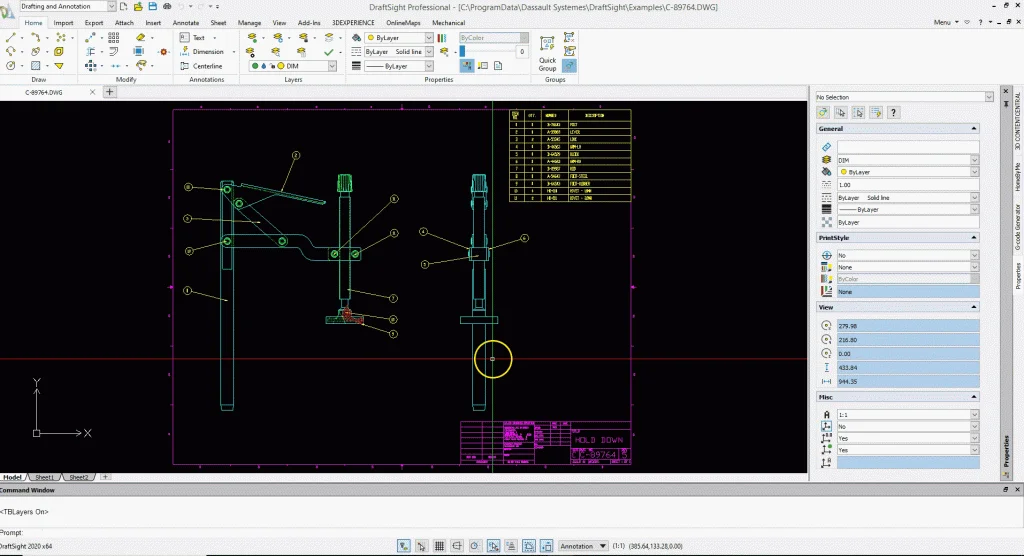Image resolution: width=1024 pixels, height=556 pixels.
Task: Click the help question mark icon in Properties
Action: click(892, 113)
